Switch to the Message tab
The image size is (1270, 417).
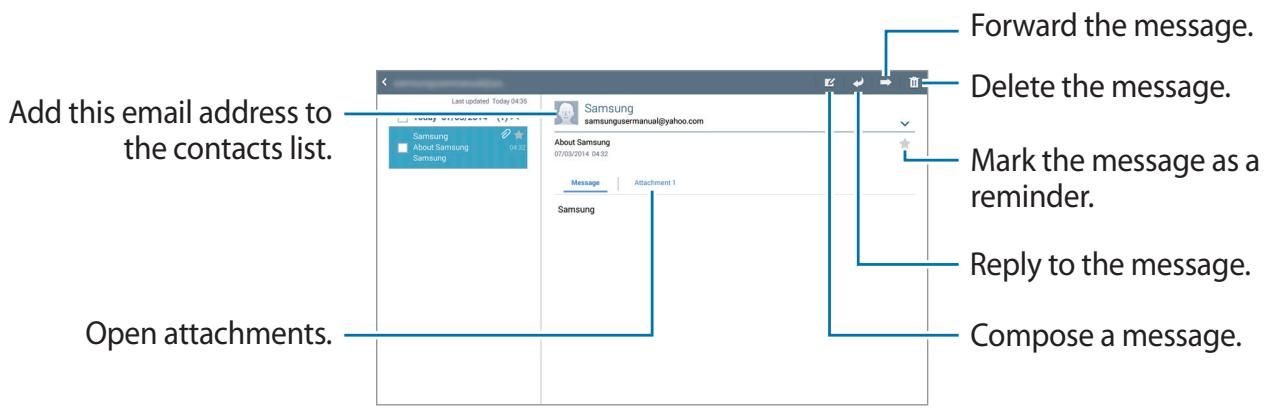click(584, 184)
